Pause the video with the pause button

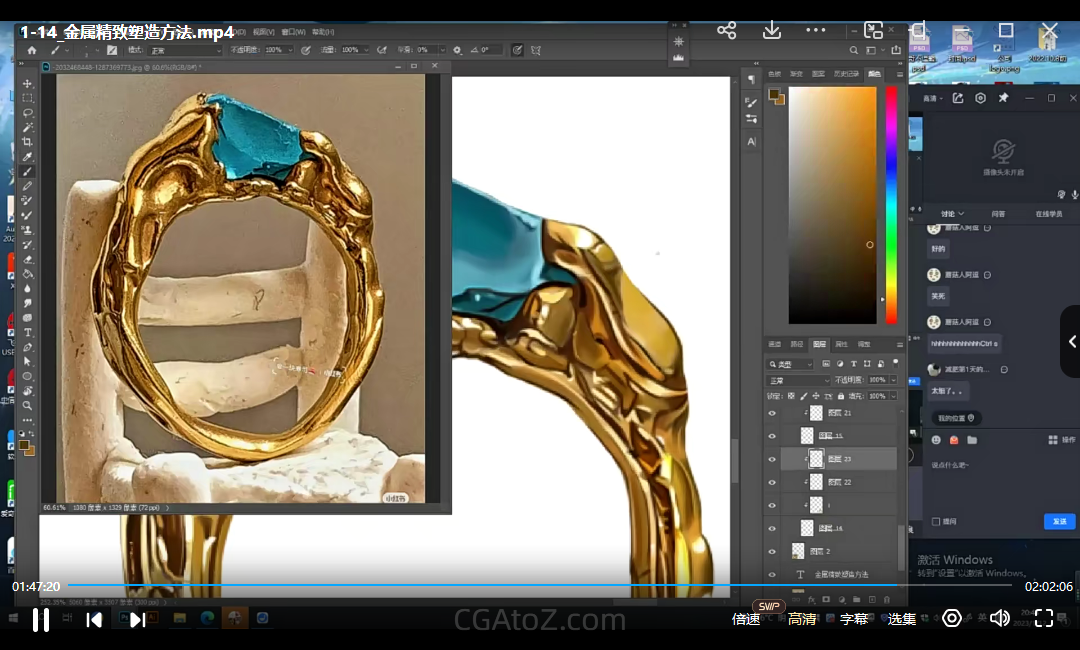pyautogui.click(x=41, y=619)
